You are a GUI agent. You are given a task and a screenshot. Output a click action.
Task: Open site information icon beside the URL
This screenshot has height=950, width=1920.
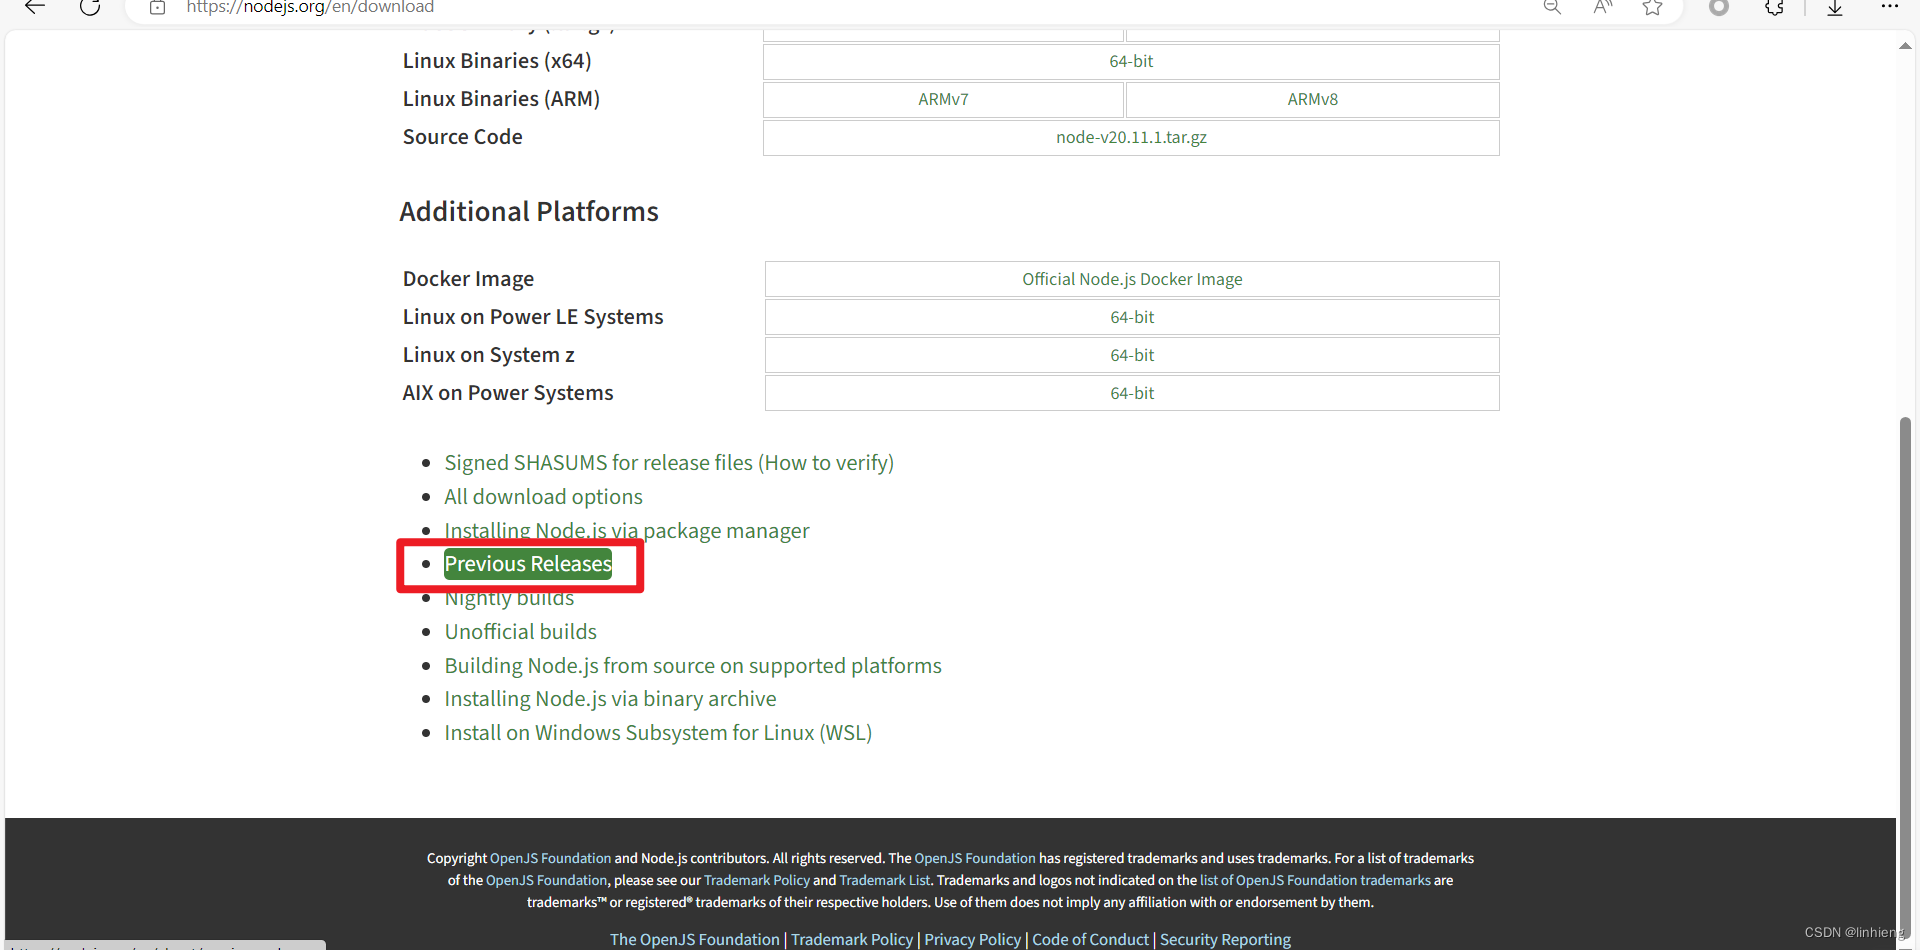click(x=157, y=8)
